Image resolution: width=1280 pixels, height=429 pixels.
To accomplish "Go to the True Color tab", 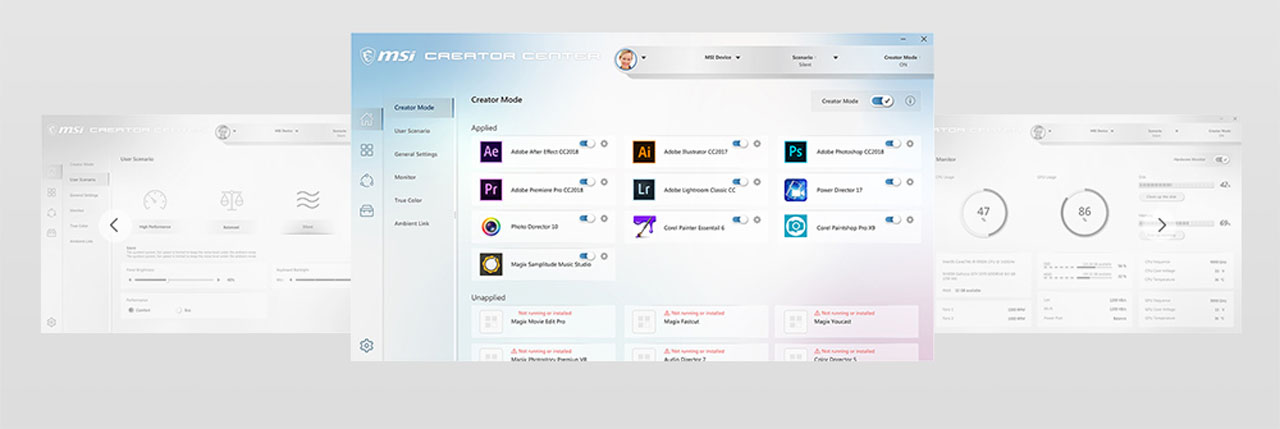I will 408,200.
